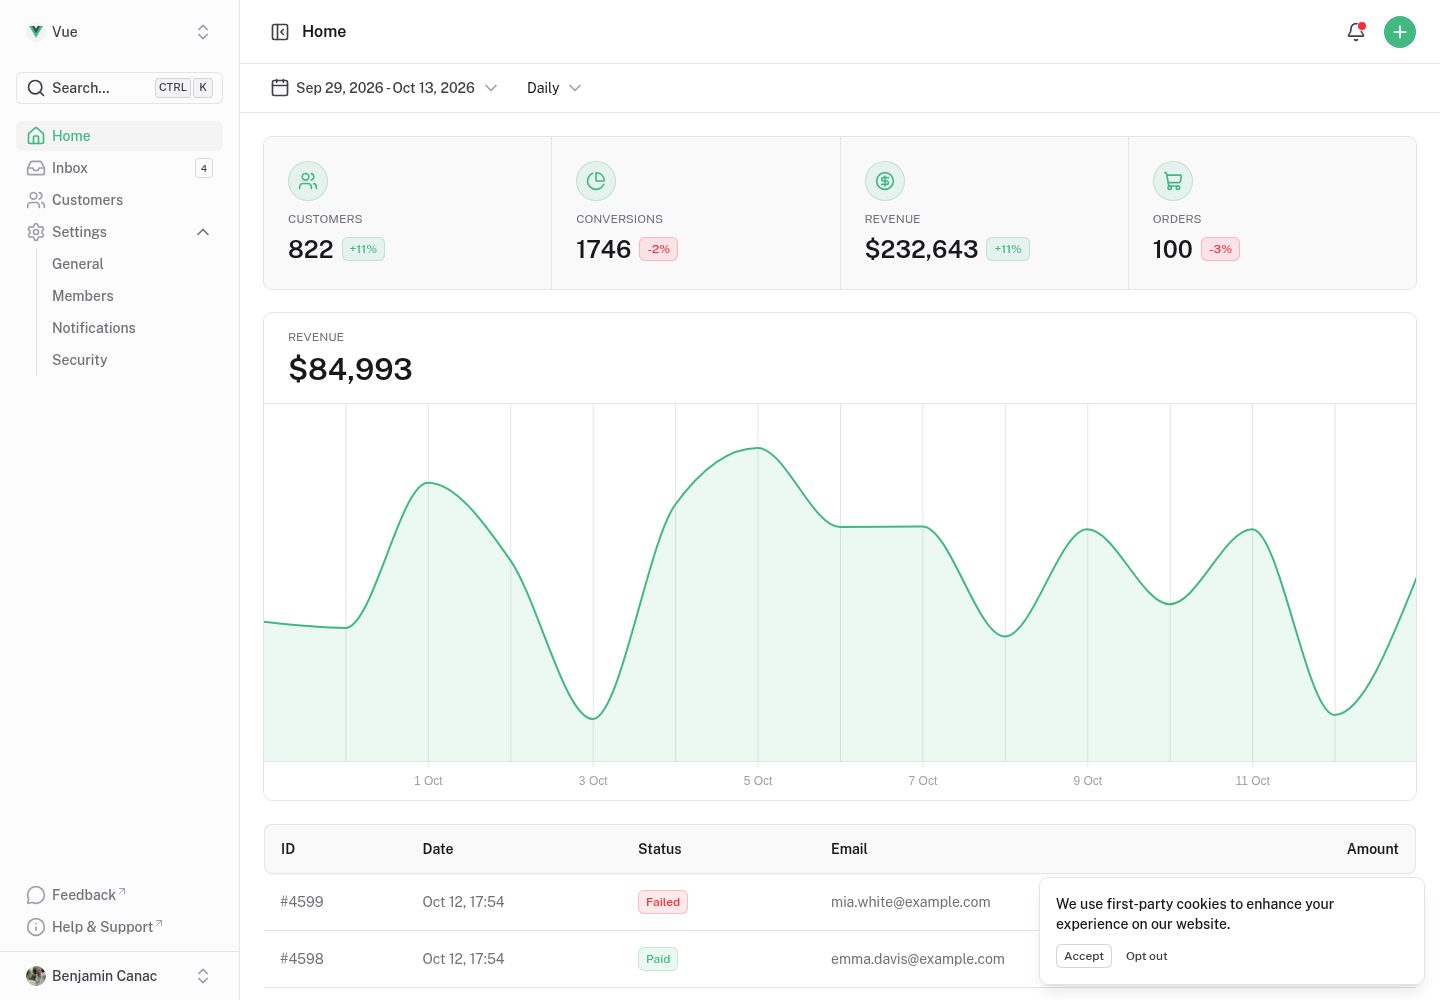The height and width of the screenshot is (1000, 1440).
Task: Open the Vue team switcher chevrons
Action: point(203,32)
